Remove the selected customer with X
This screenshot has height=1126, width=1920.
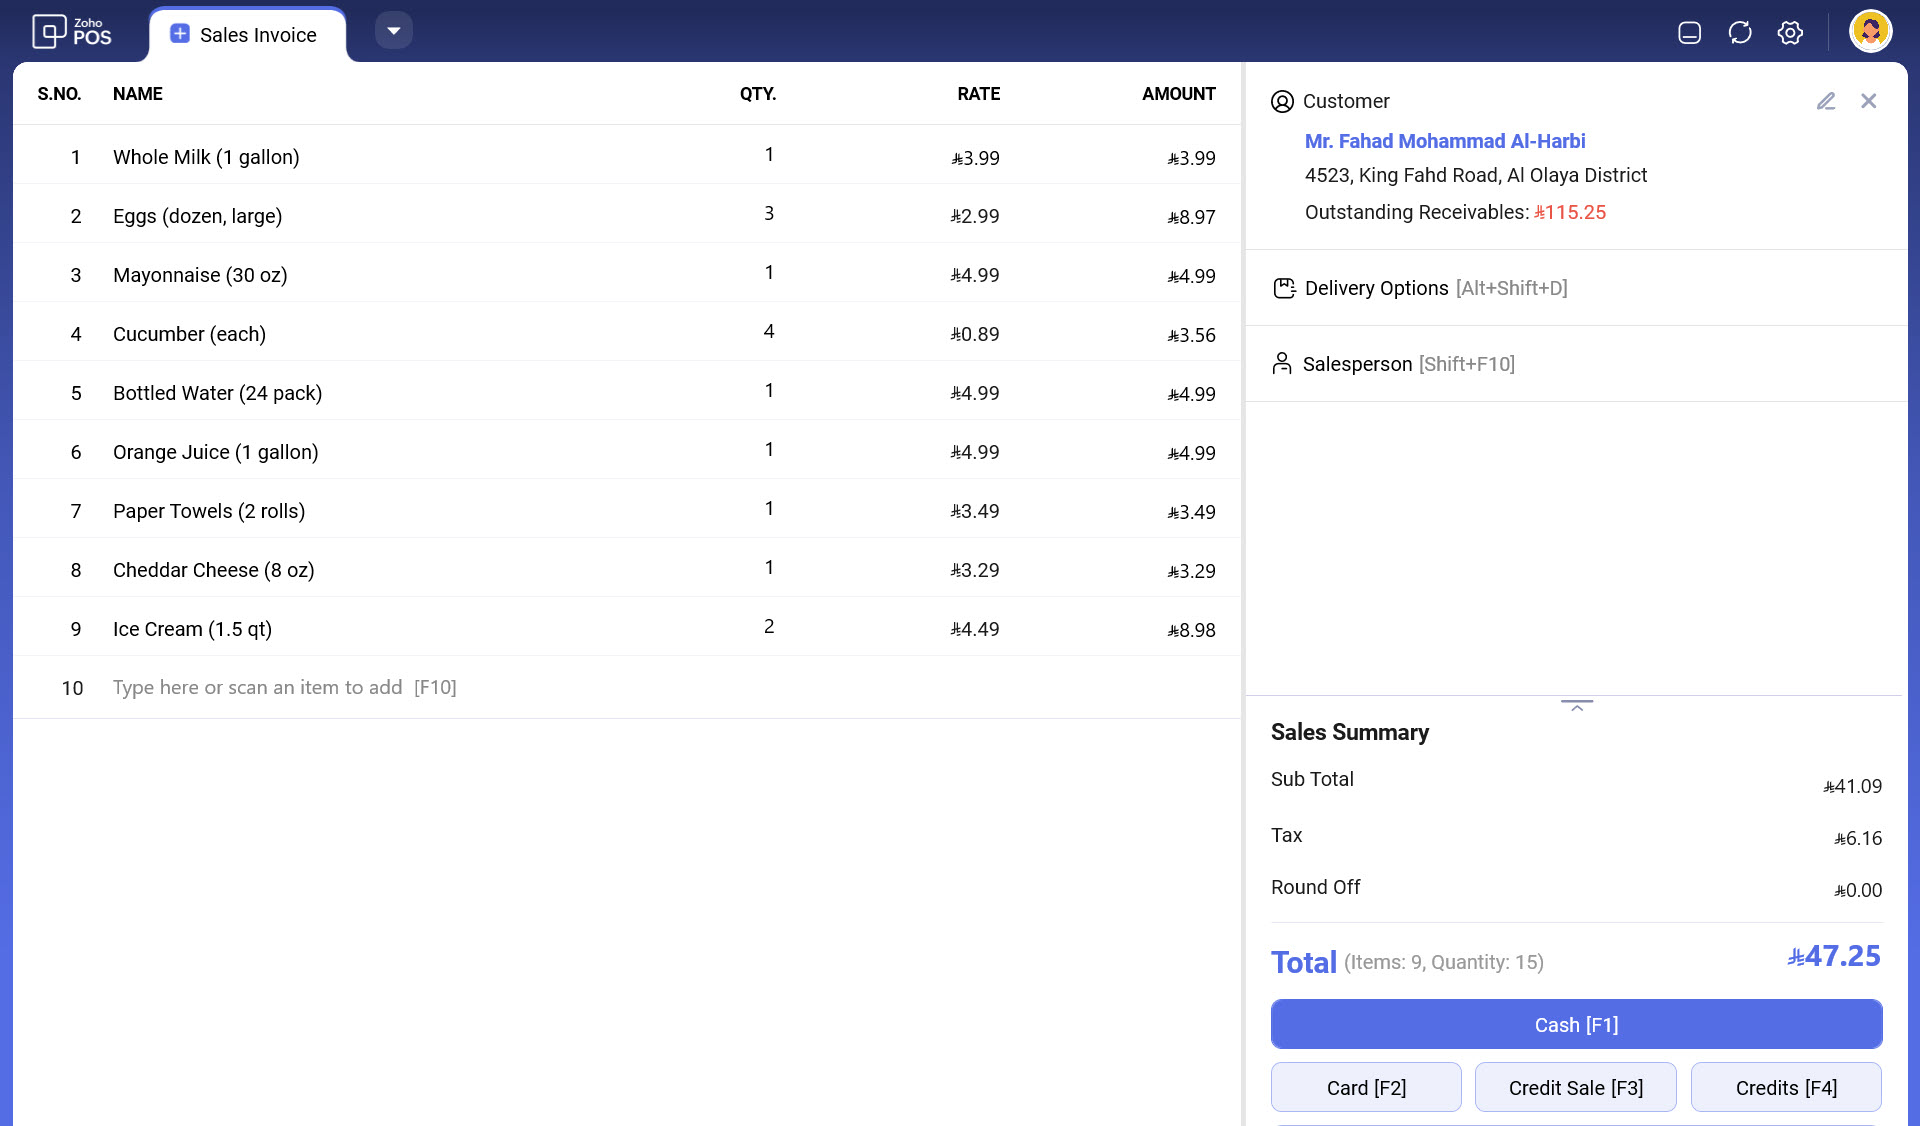pos(1868,101)
